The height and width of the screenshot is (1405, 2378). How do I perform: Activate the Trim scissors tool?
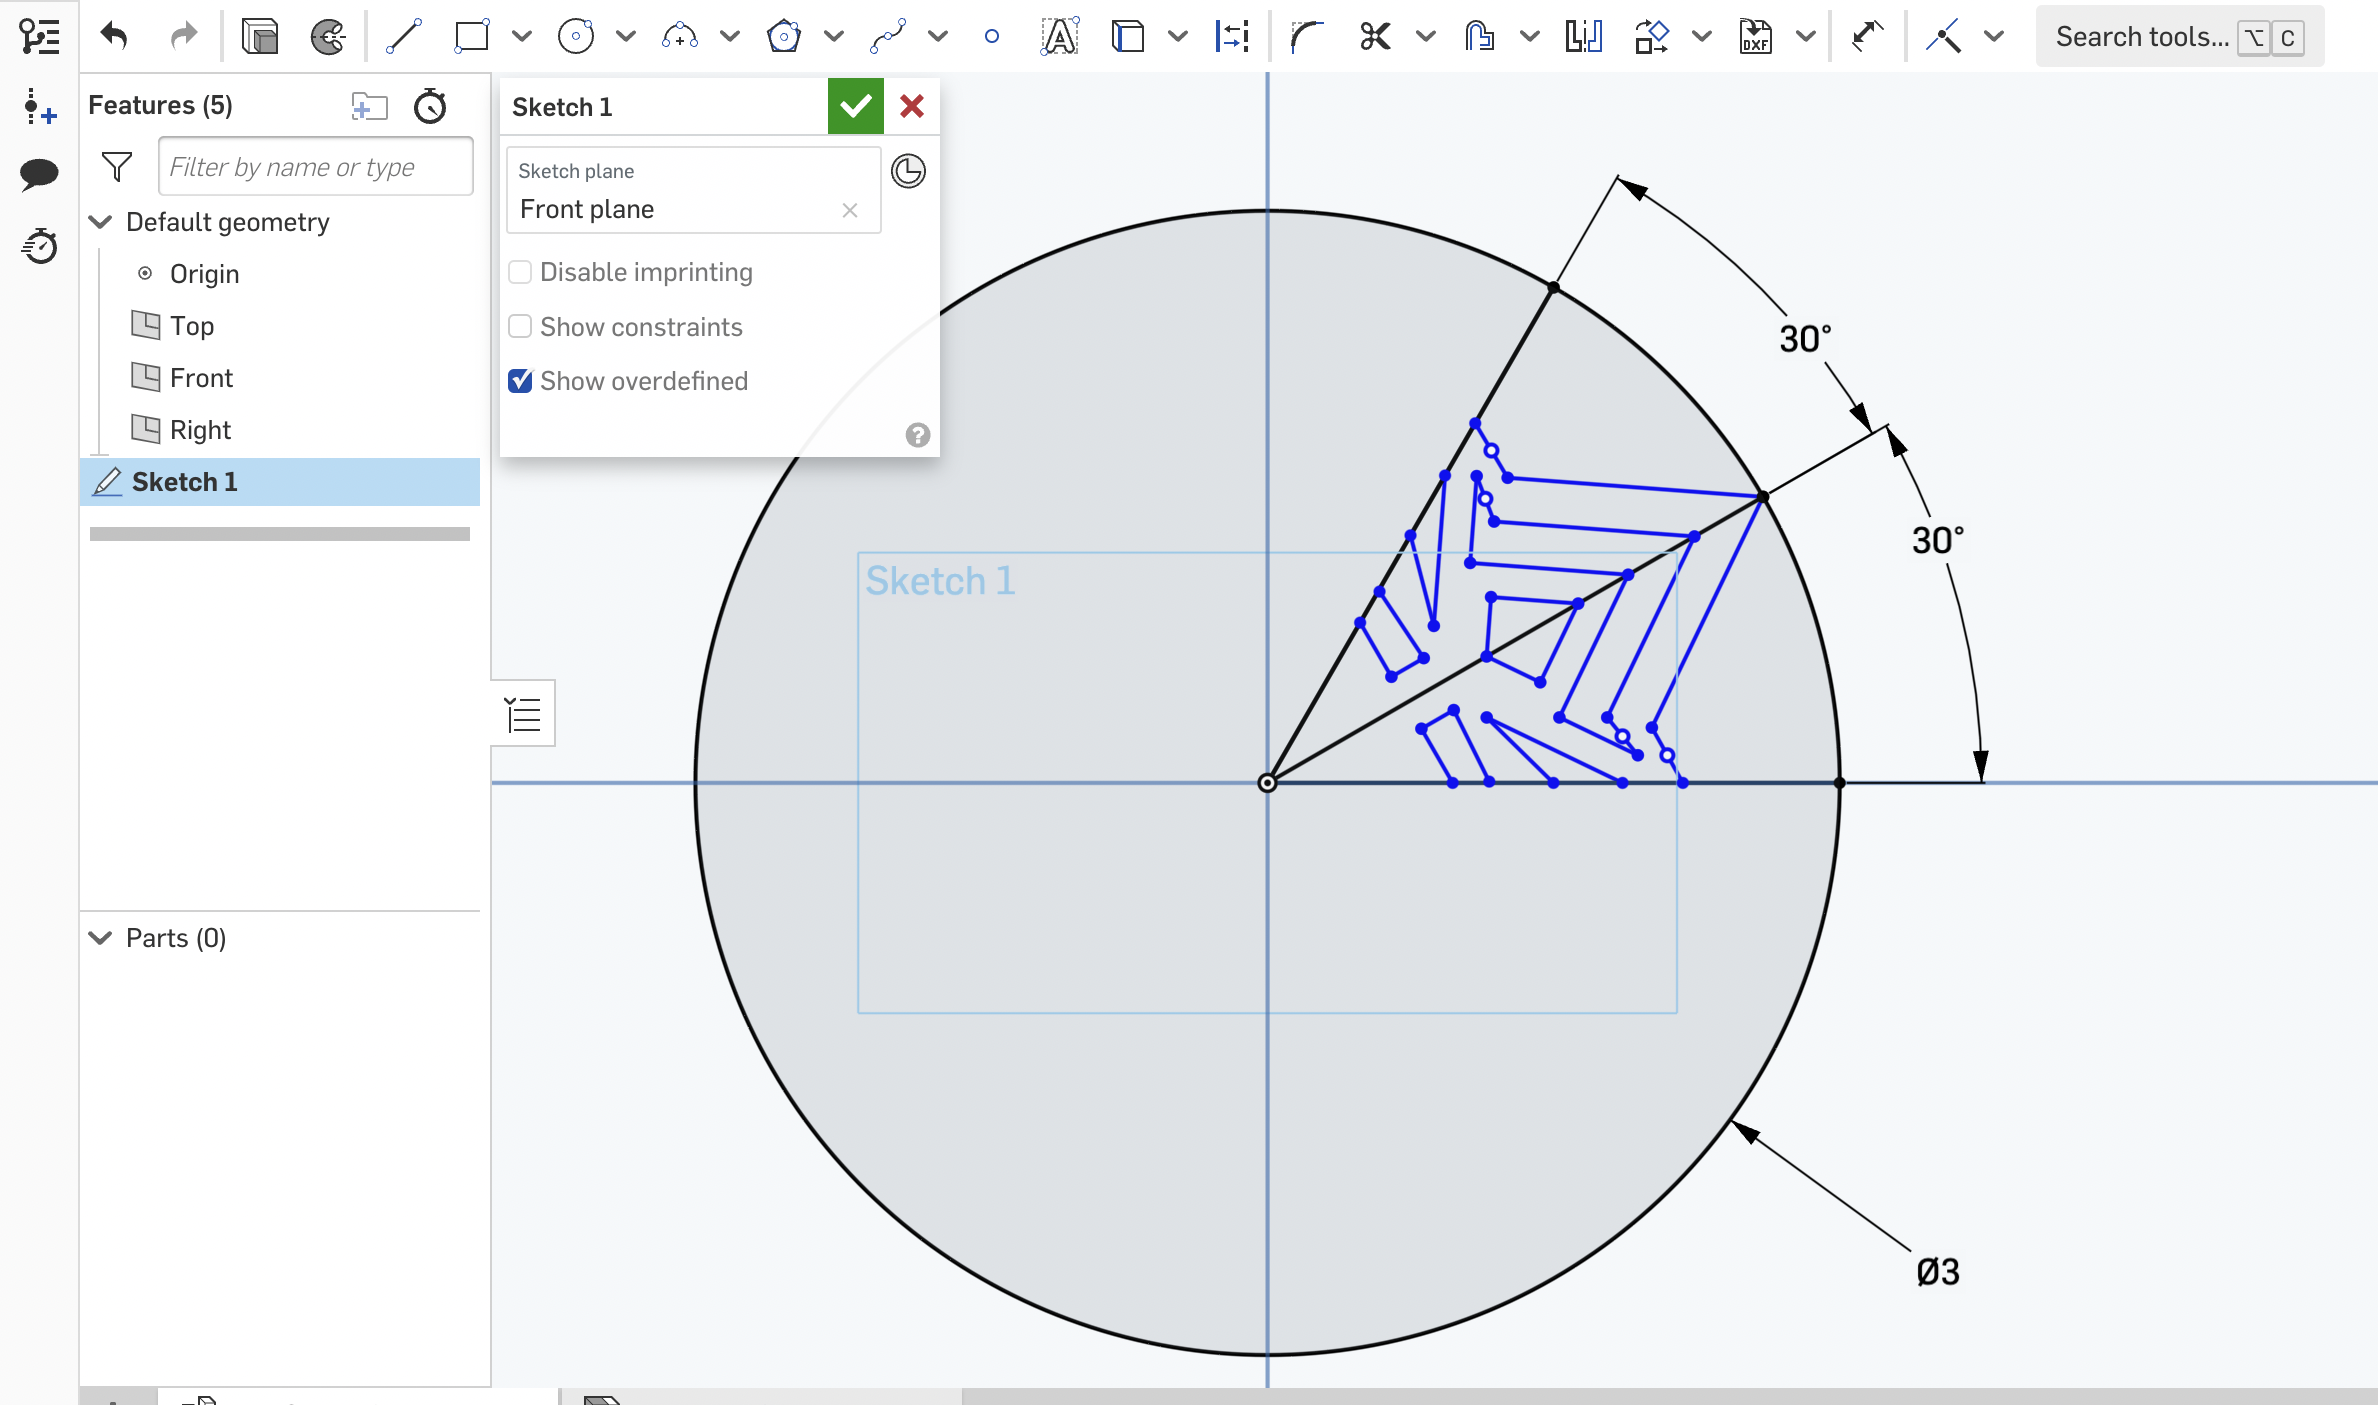tap(1375, 37)
